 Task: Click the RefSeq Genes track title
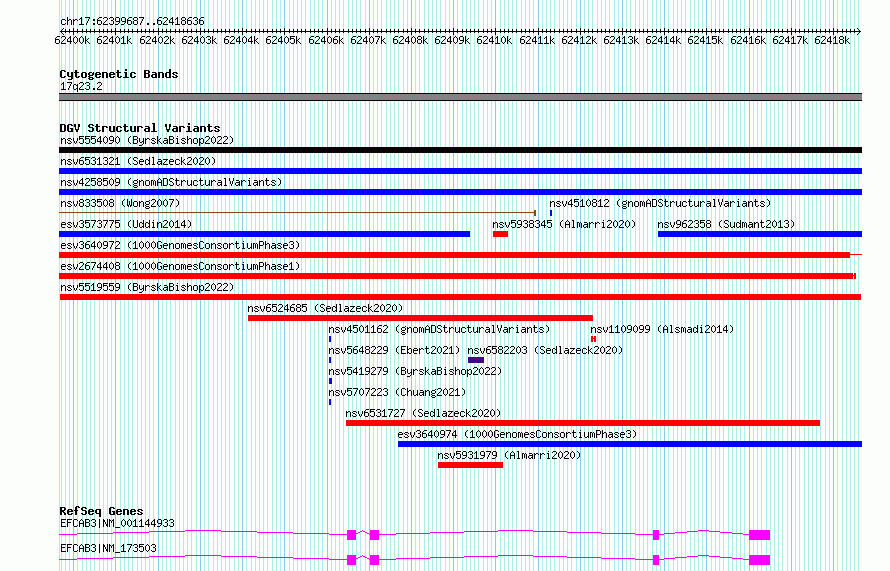coord(101,511)
